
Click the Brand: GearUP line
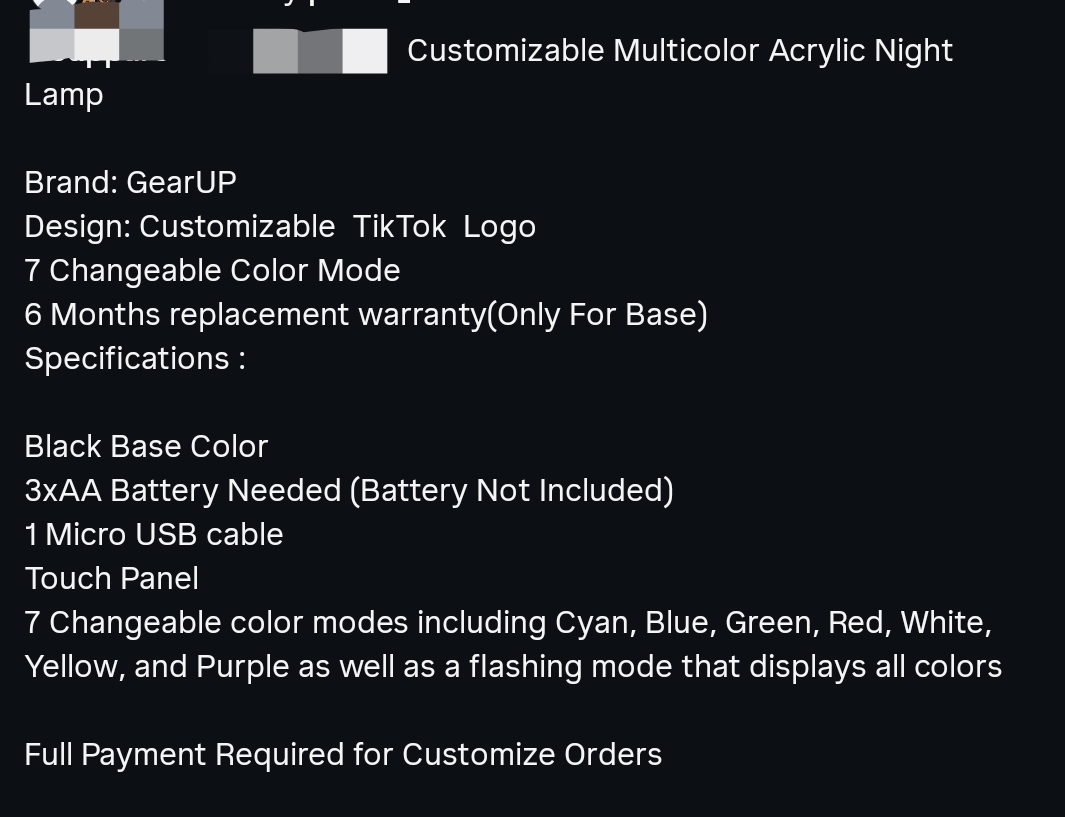[130, 183]
